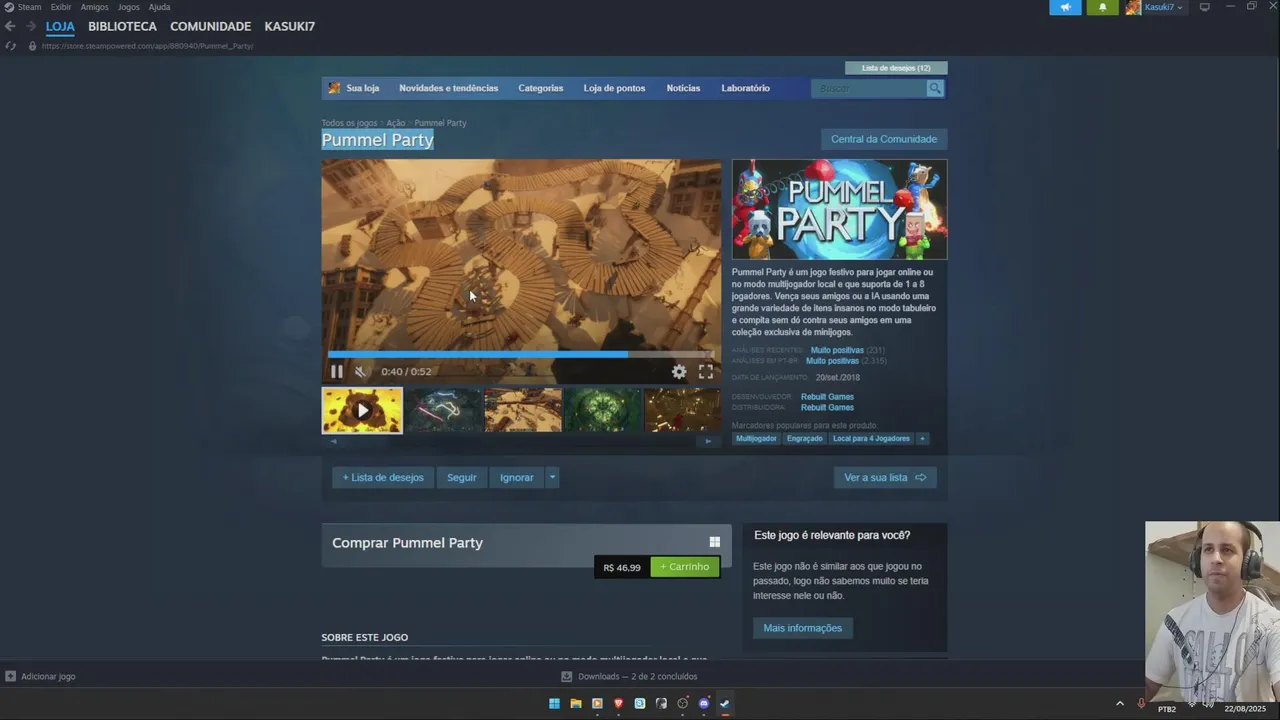This screenshot has width=1280, height=720.
Task: Open OBS Studio from the taskbar
Action: click(x=683, y=704)
